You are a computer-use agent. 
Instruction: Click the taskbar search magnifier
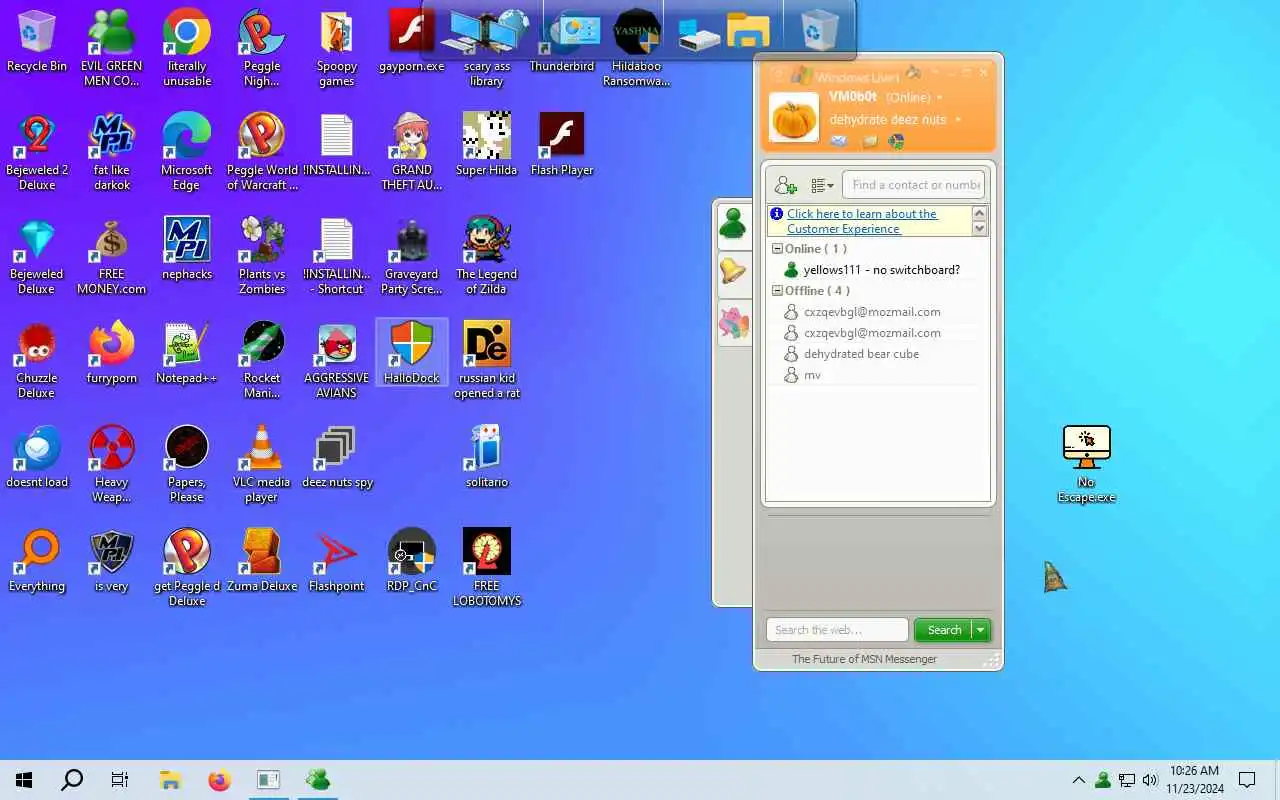tap(72, 780)
